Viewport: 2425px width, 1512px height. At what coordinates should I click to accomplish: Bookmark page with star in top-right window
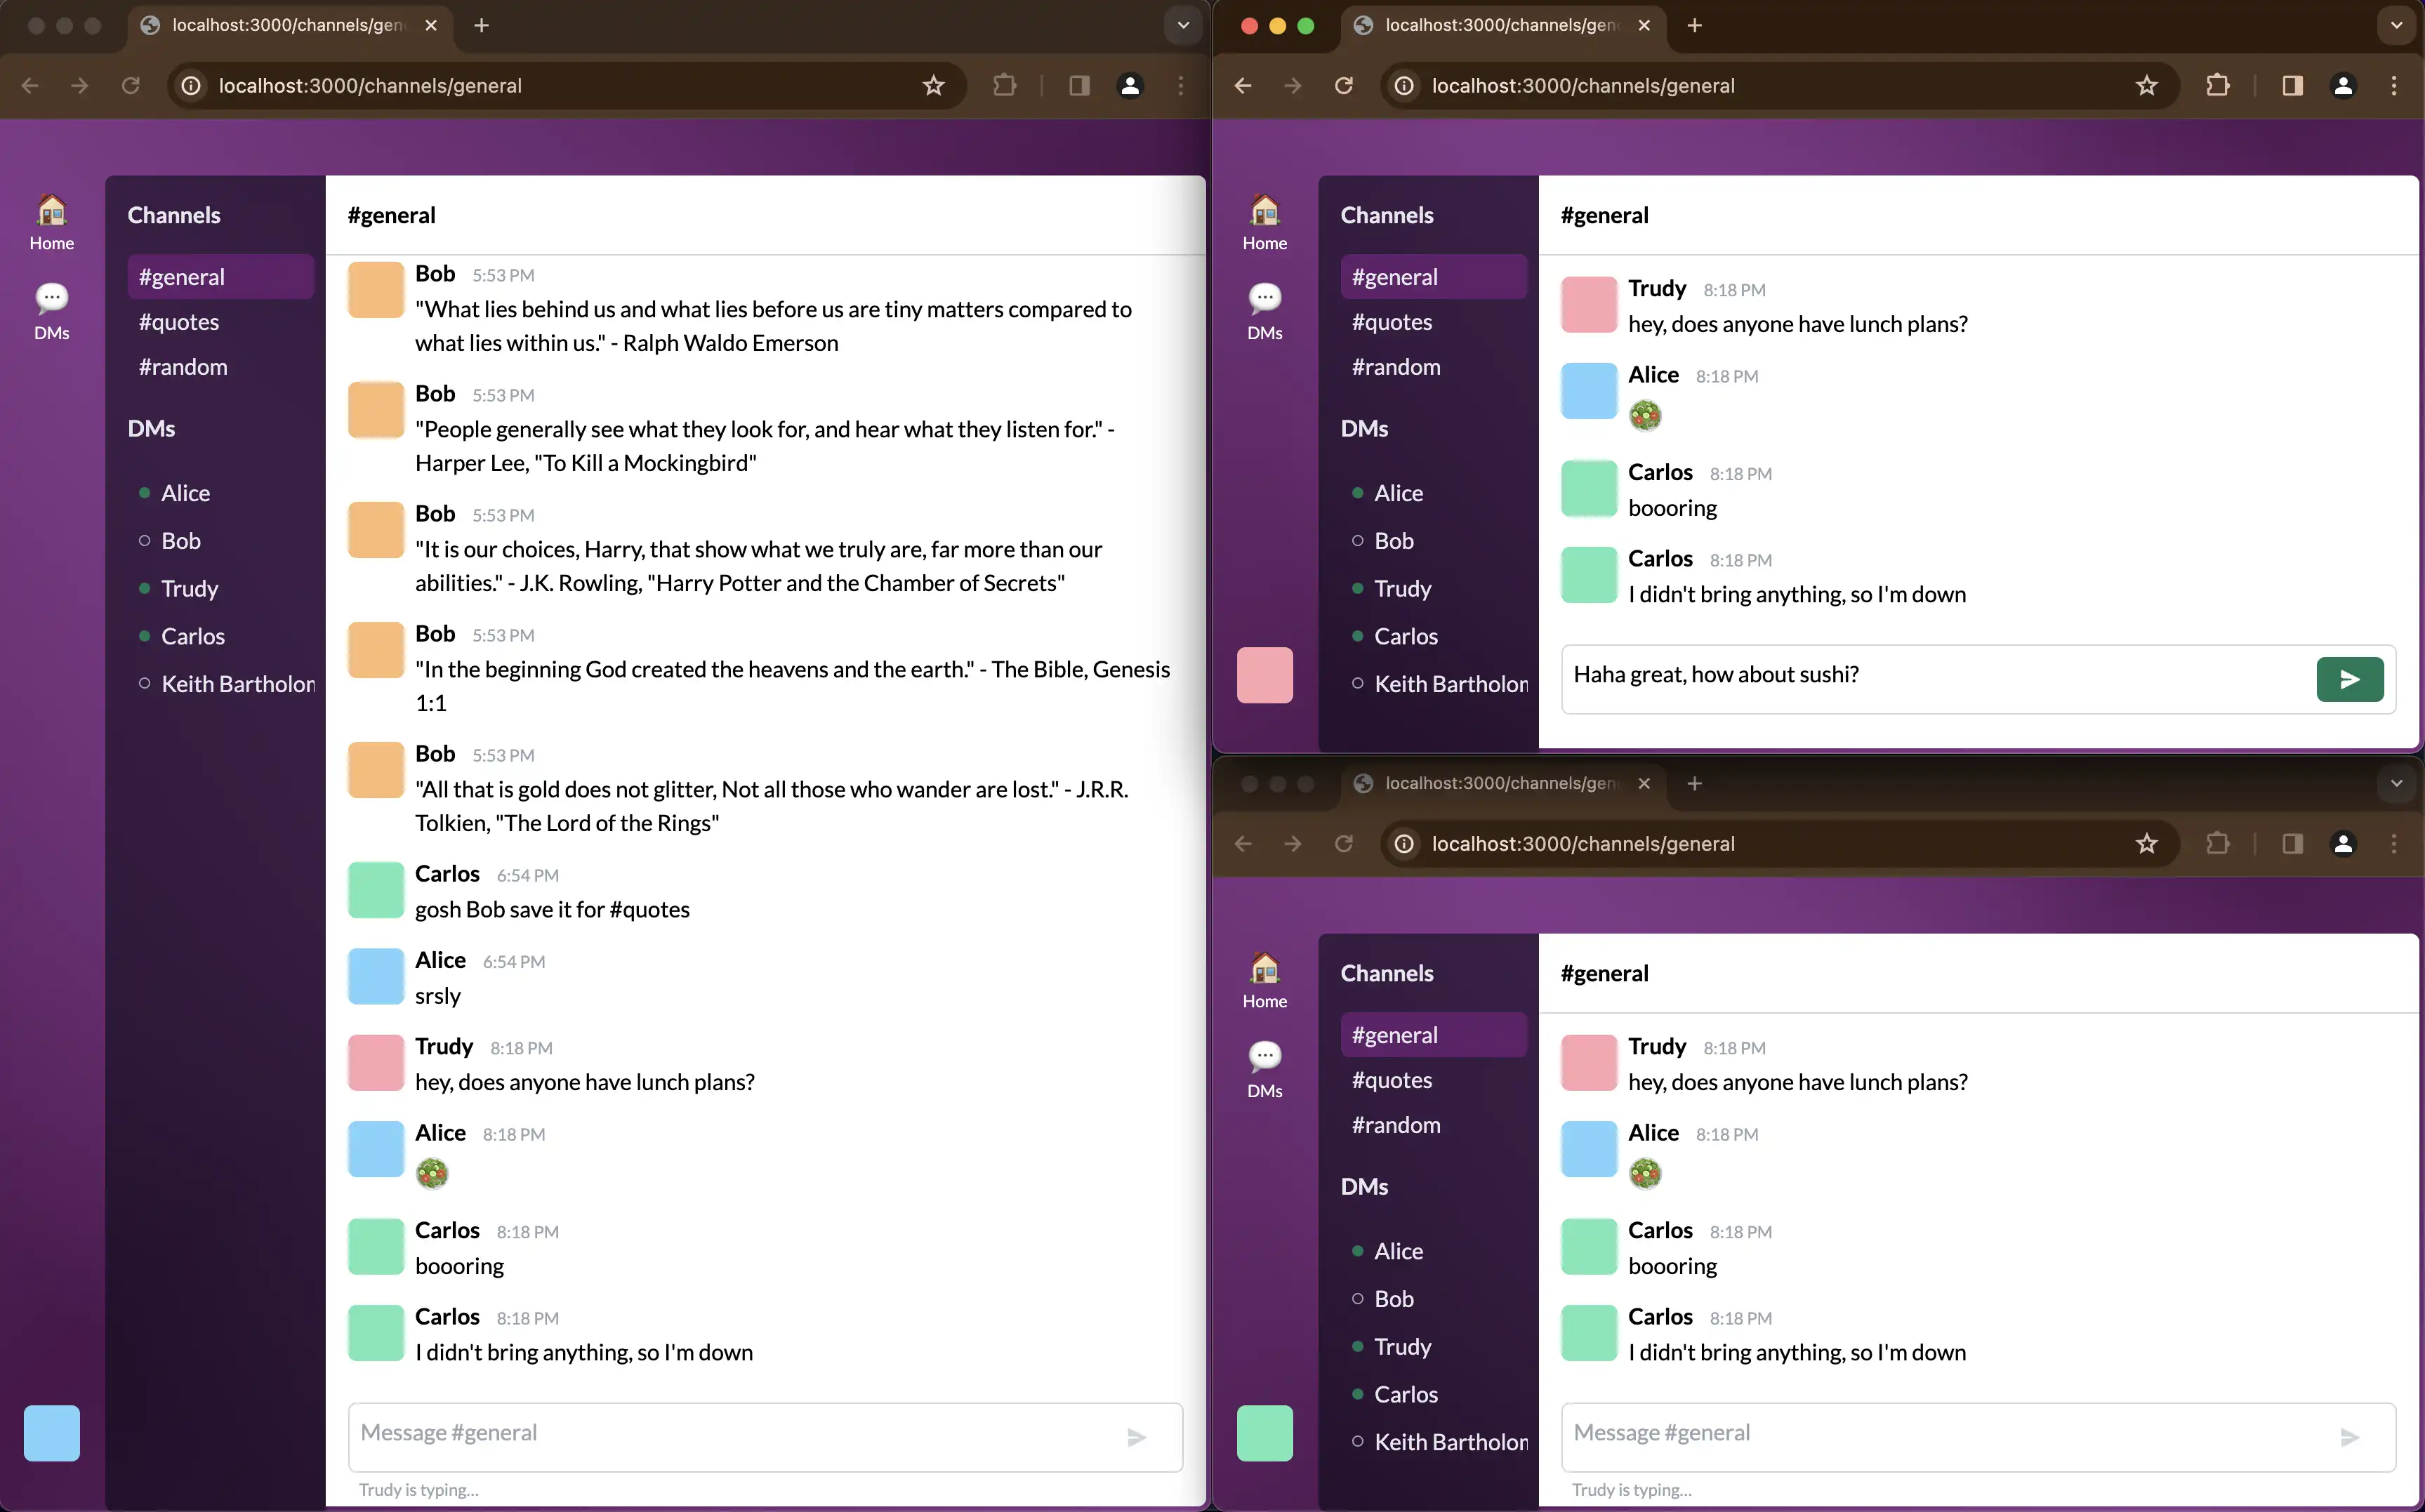pos(2146,85)
